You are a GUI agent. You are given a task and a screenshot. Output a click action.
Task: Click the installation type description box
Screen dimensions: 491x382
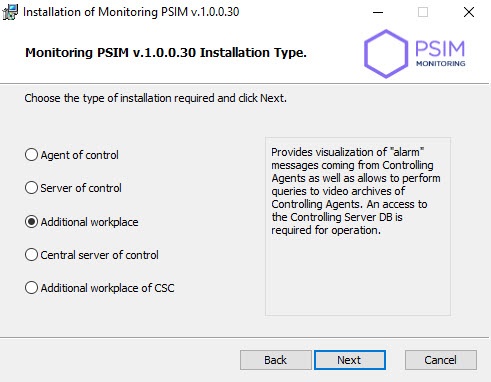point(358,226)
